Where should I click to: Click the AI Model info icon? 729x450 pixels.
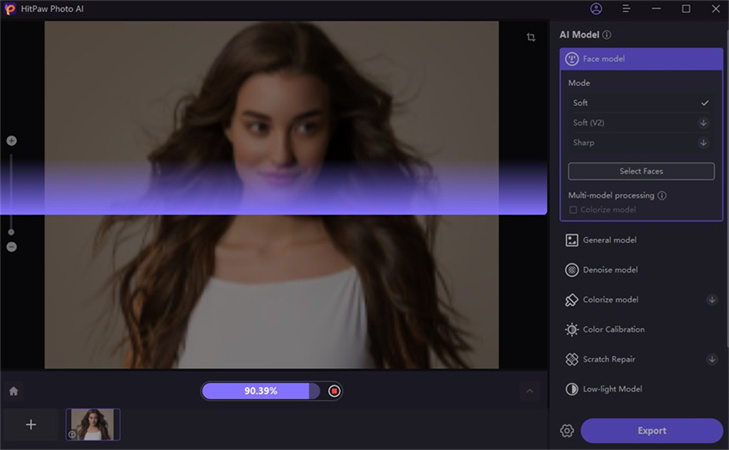click(607, 35)
